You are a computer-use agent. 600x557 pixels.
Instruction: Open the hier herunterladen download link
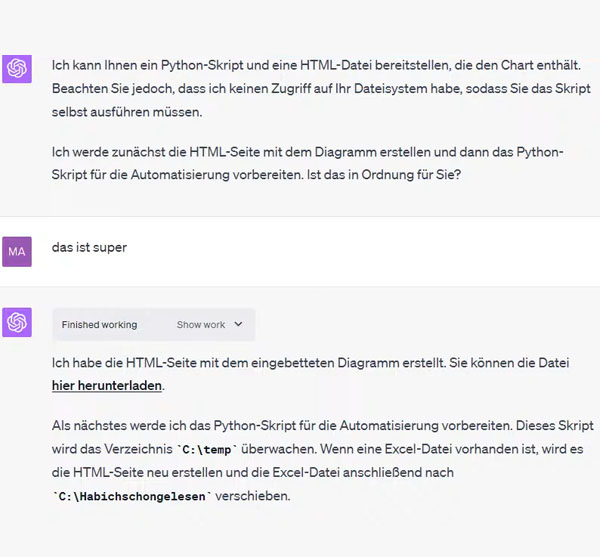click(107, 386)
